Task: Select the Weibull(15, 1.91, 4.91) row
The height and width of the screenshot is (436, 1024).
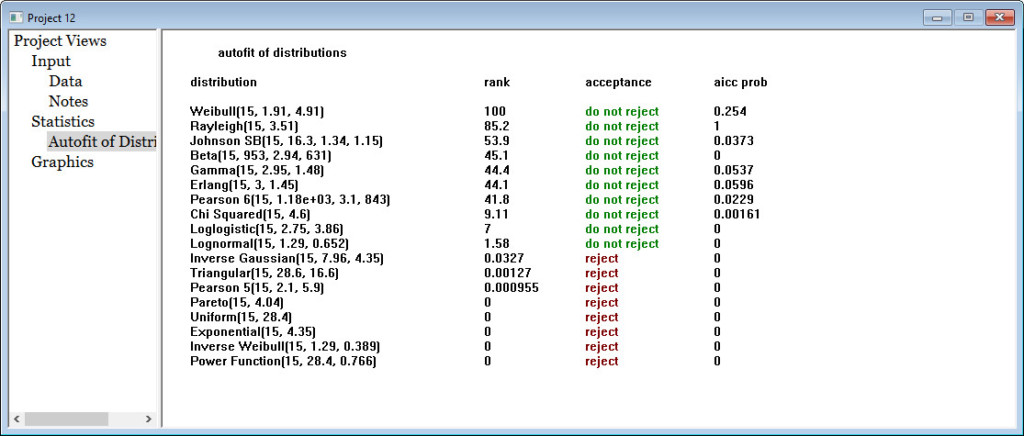Action: pyautogui.click(x=257, y=112)
